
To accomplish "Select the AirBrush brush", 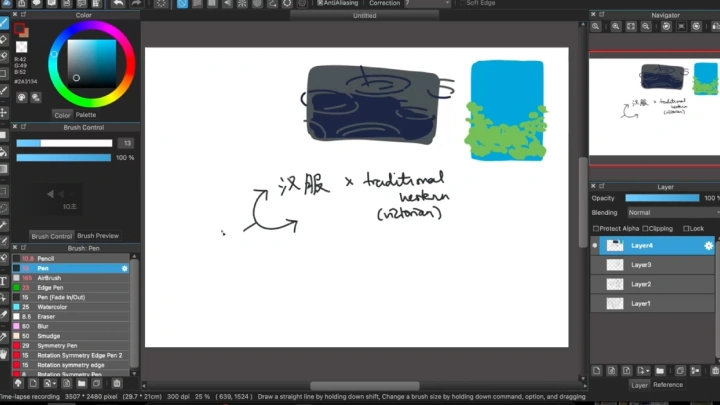I will [71, 278].
